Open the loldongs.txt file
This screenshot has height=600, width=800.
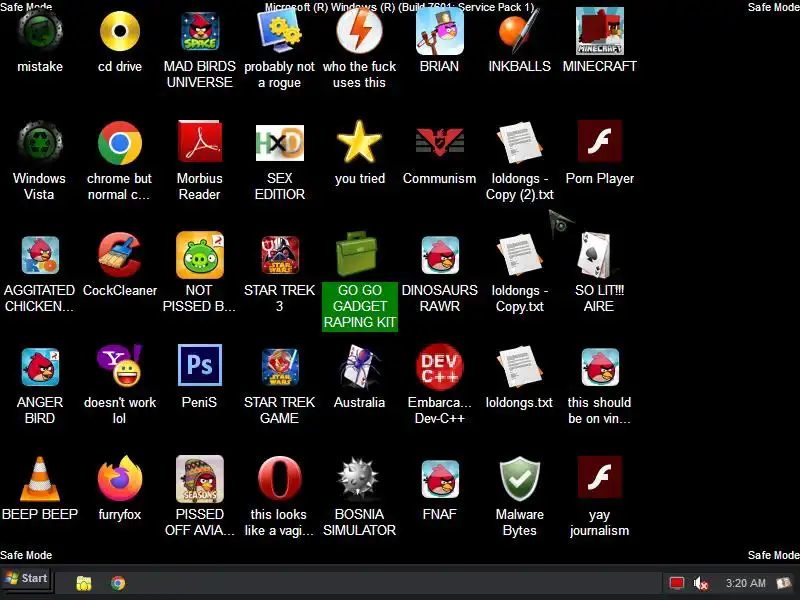519,367
